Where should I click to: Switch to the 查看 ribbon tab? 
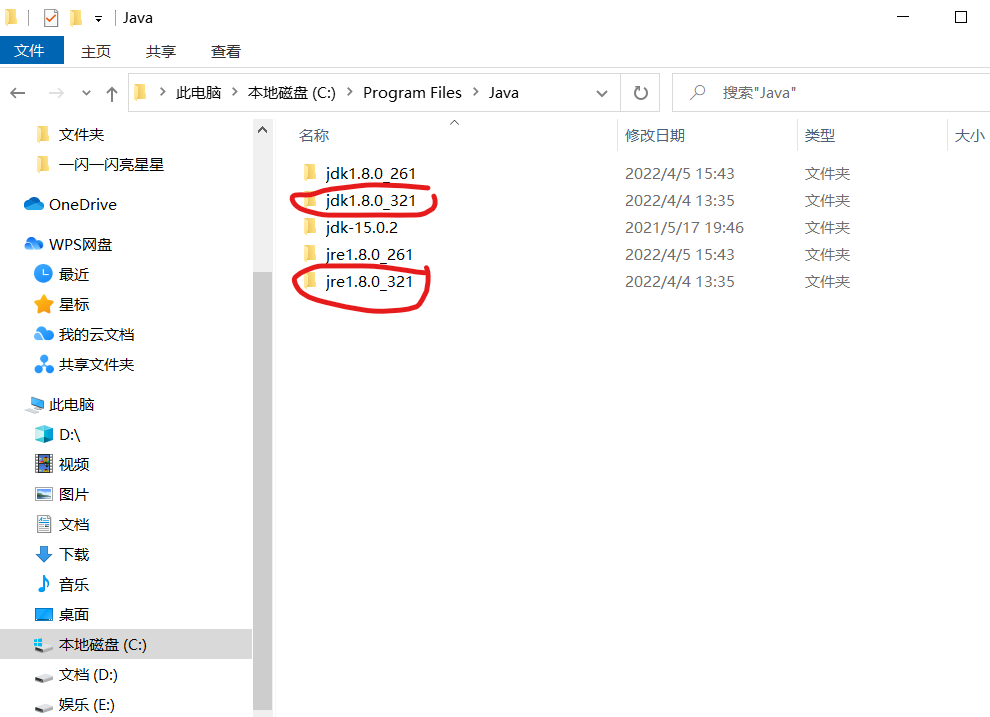pyautogui.click(x=225, y=51)
